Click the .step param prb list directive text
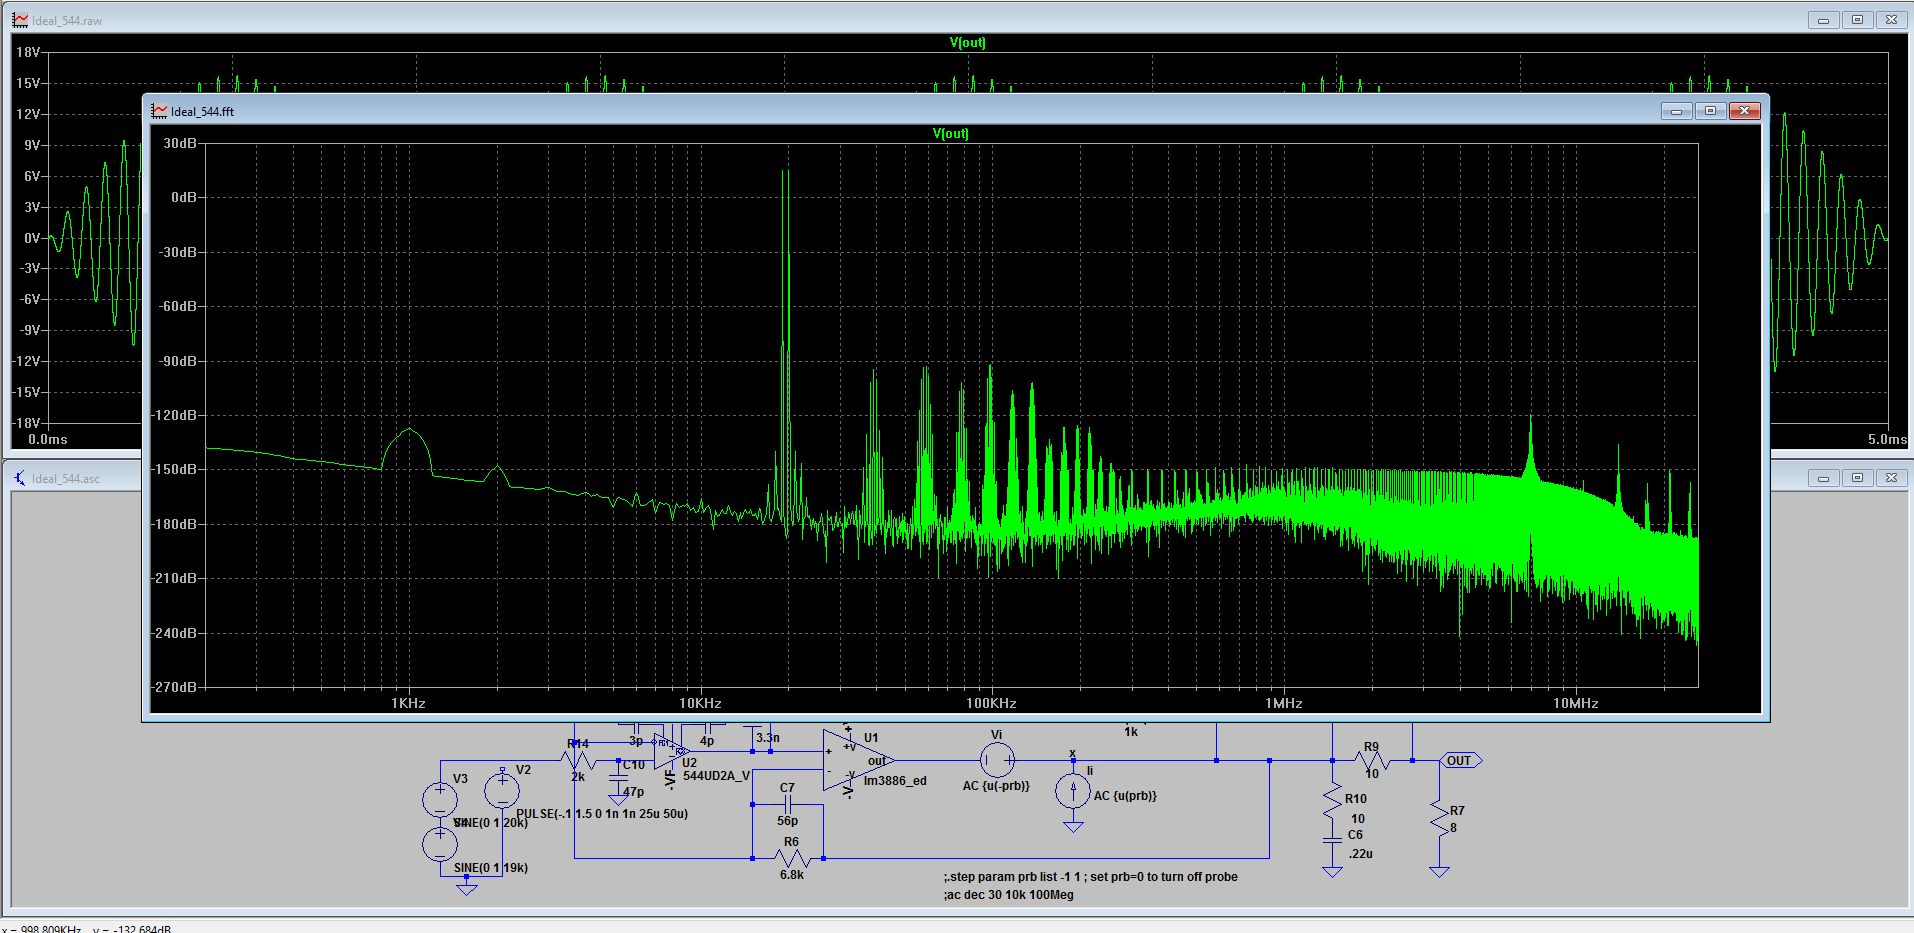The height and width of the screenshot is (933, 1914). 1090,877
